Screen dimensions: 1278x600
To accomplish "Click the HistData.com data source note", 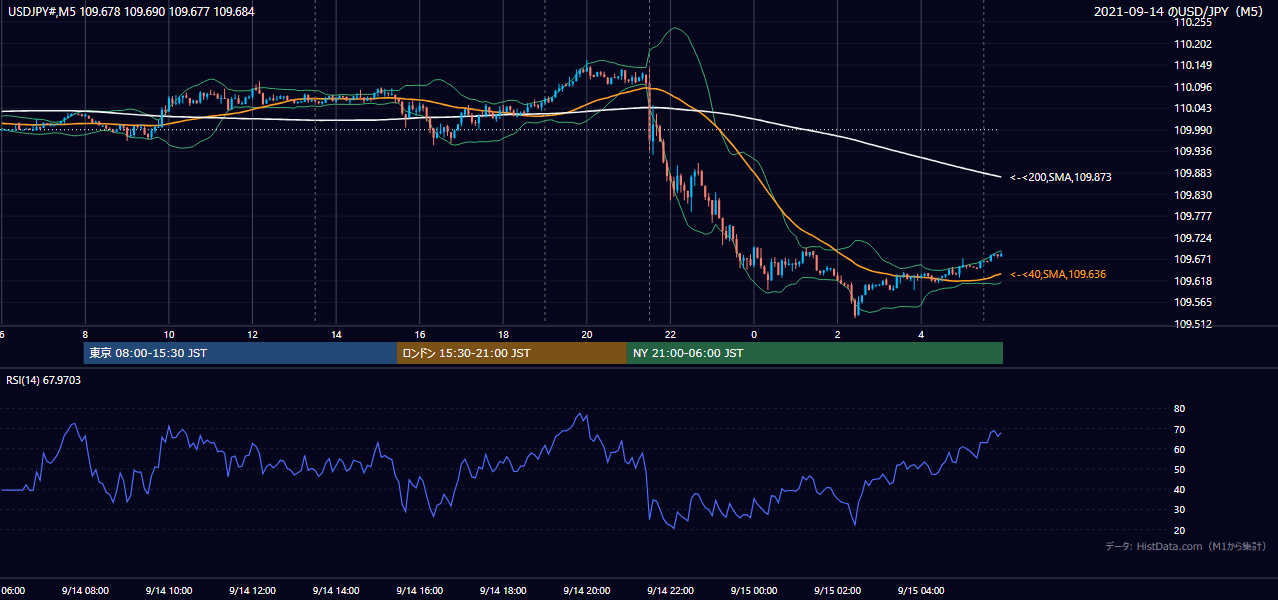I will coord(1186,546).
